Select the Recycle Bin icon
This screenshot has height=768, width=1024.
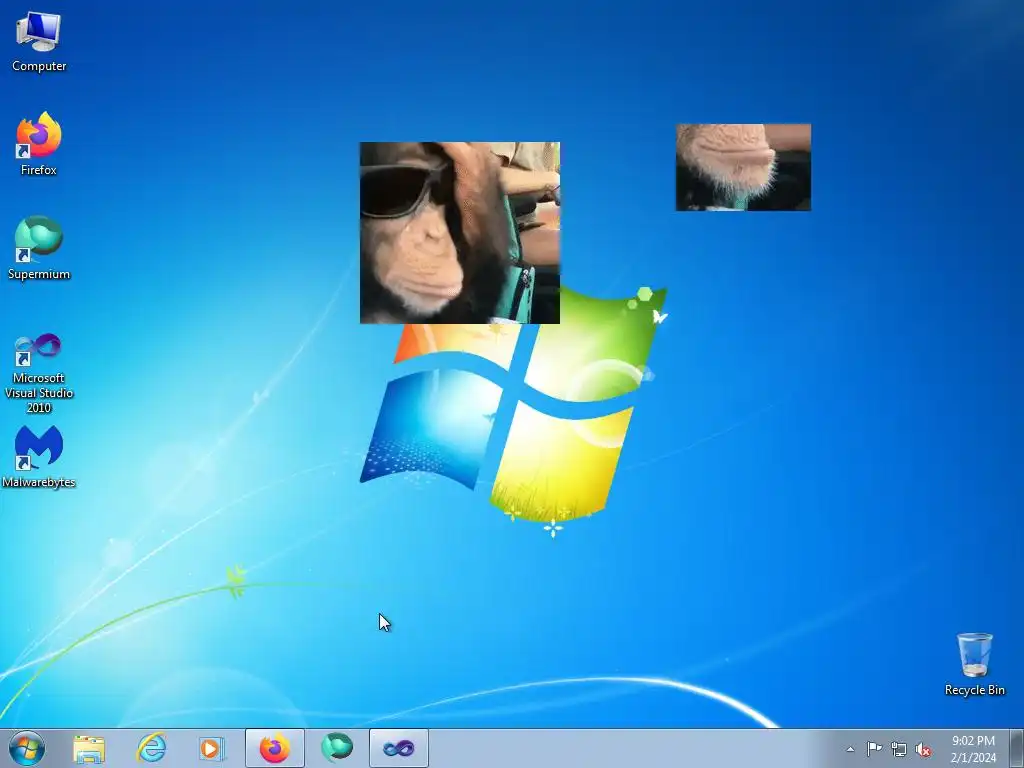974,664
